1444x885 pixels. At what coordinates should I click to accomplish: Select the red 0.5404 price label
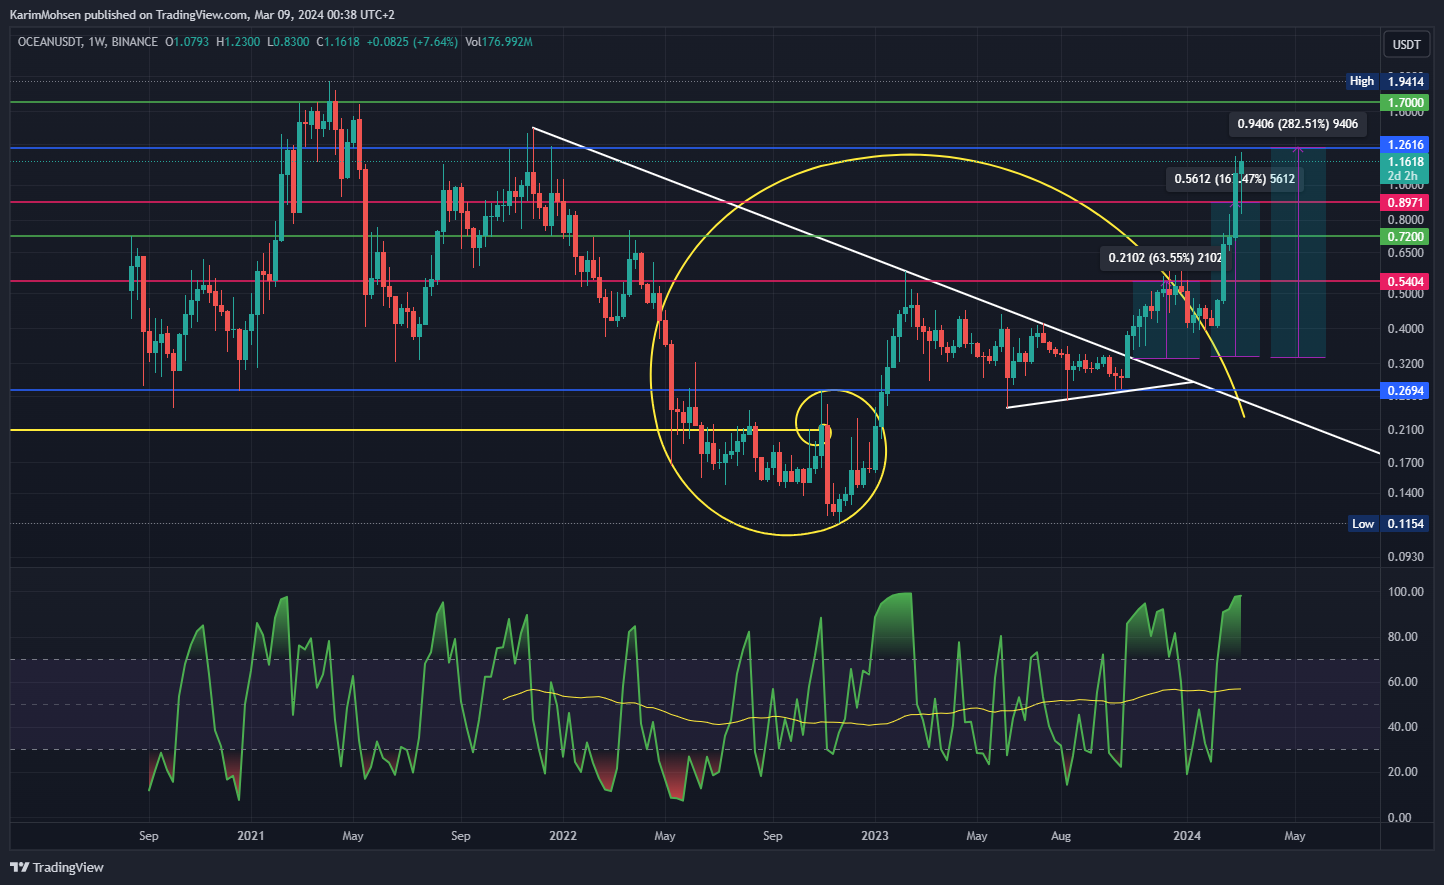pyautogui.click(x=1405, y=282)
